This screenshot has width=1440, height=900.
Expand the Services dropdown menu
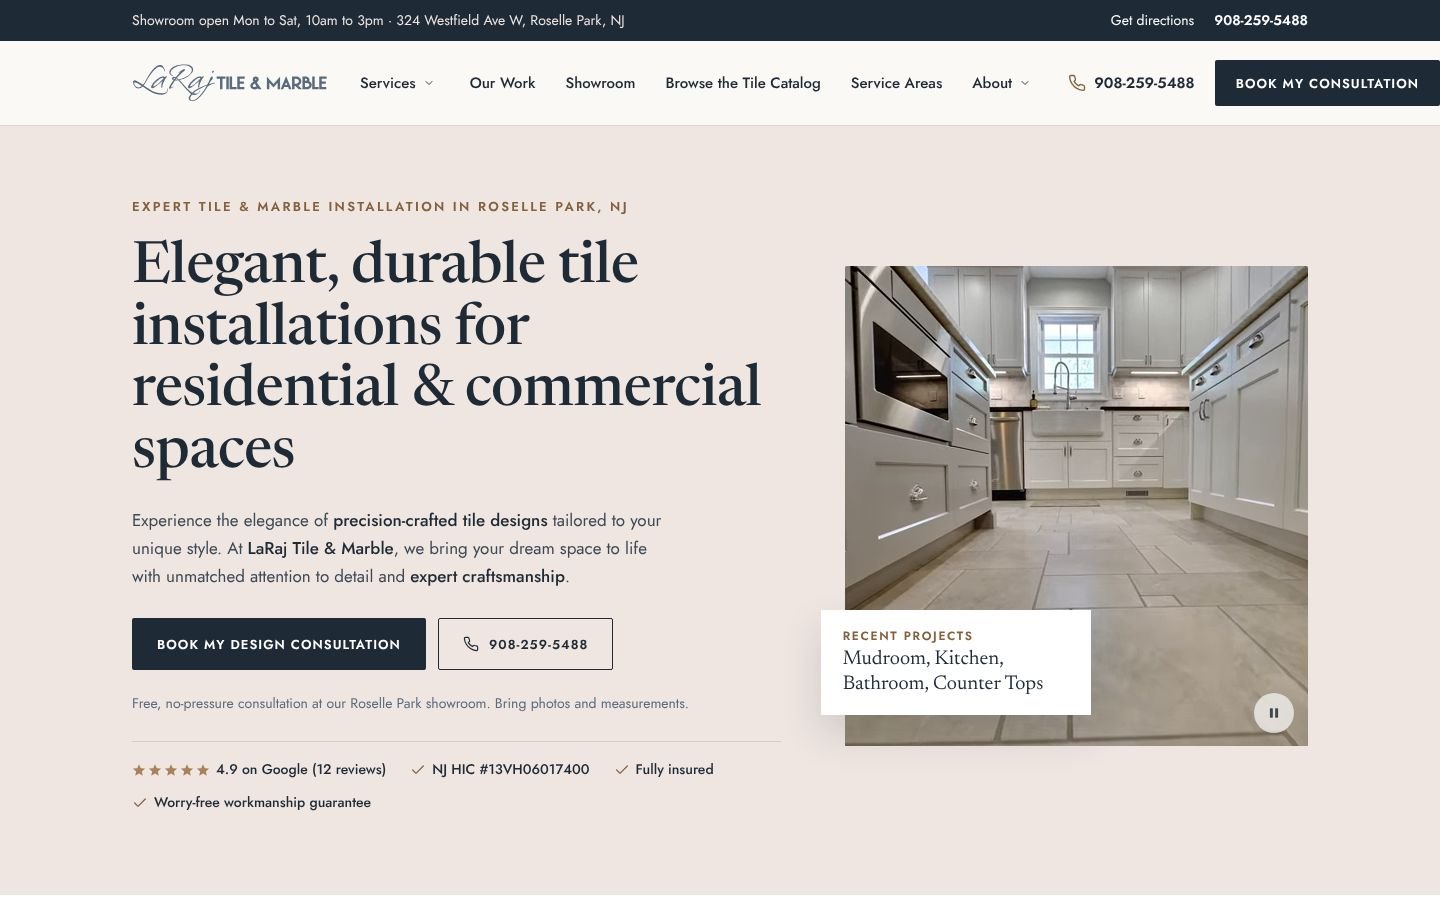click(x=398, y=83)
